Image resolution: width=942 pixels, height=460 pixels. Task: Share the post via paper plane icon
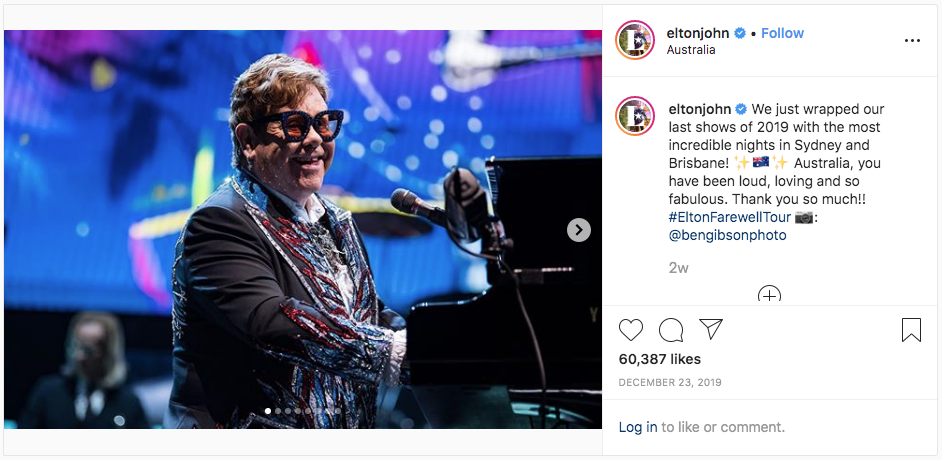(711, 329)
